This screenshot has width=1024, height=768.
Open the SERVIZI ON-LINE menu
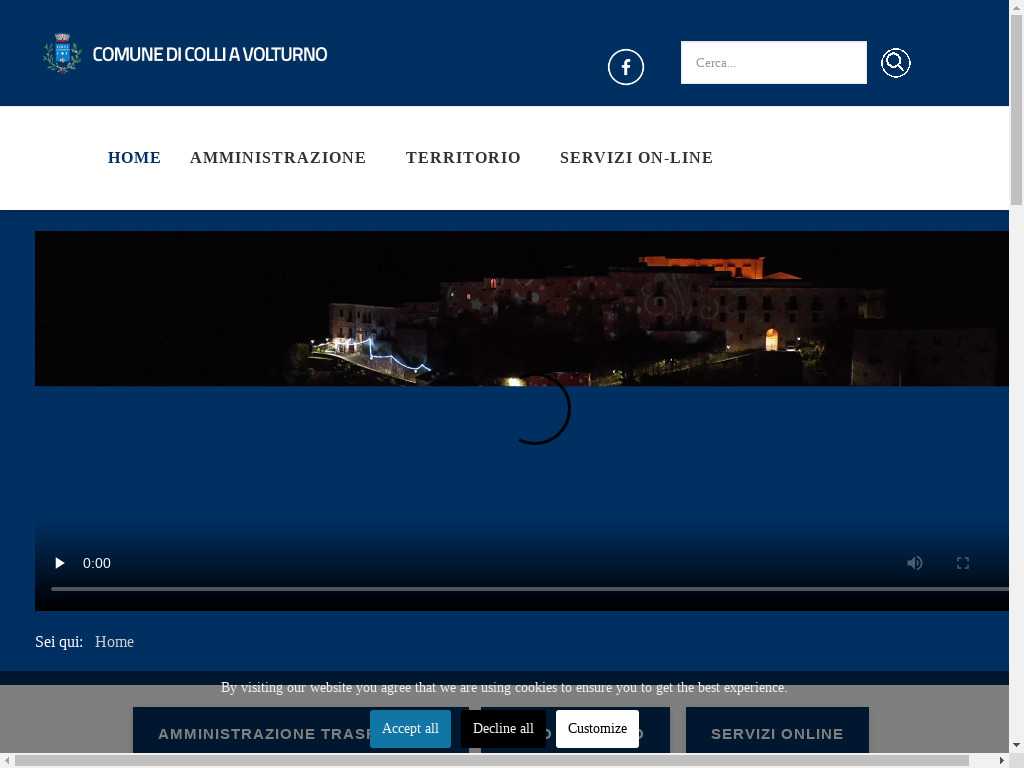(x=636, y=157)
